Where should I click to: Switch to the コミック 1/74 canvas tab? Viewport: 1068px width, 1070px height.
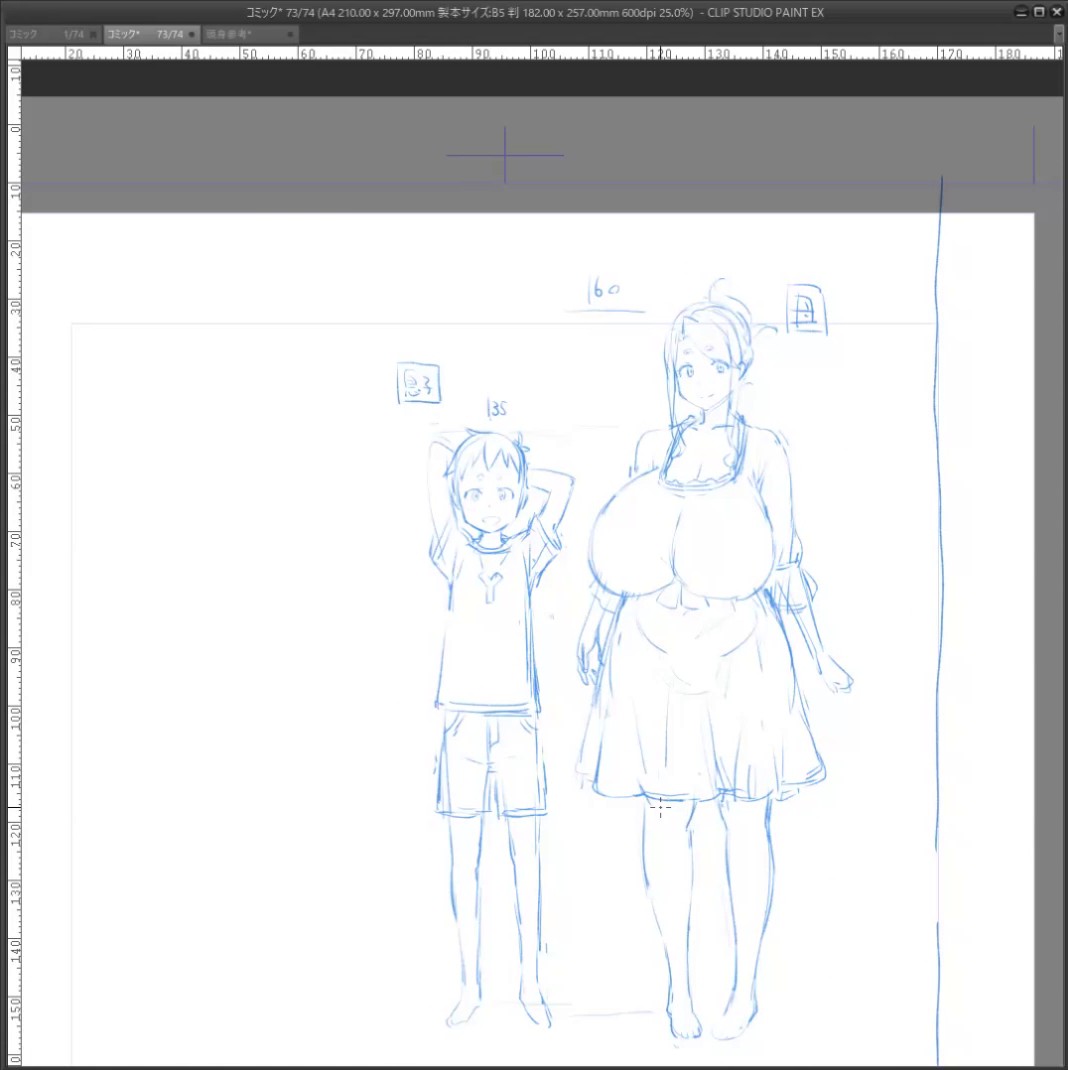(x=46, y=34)
